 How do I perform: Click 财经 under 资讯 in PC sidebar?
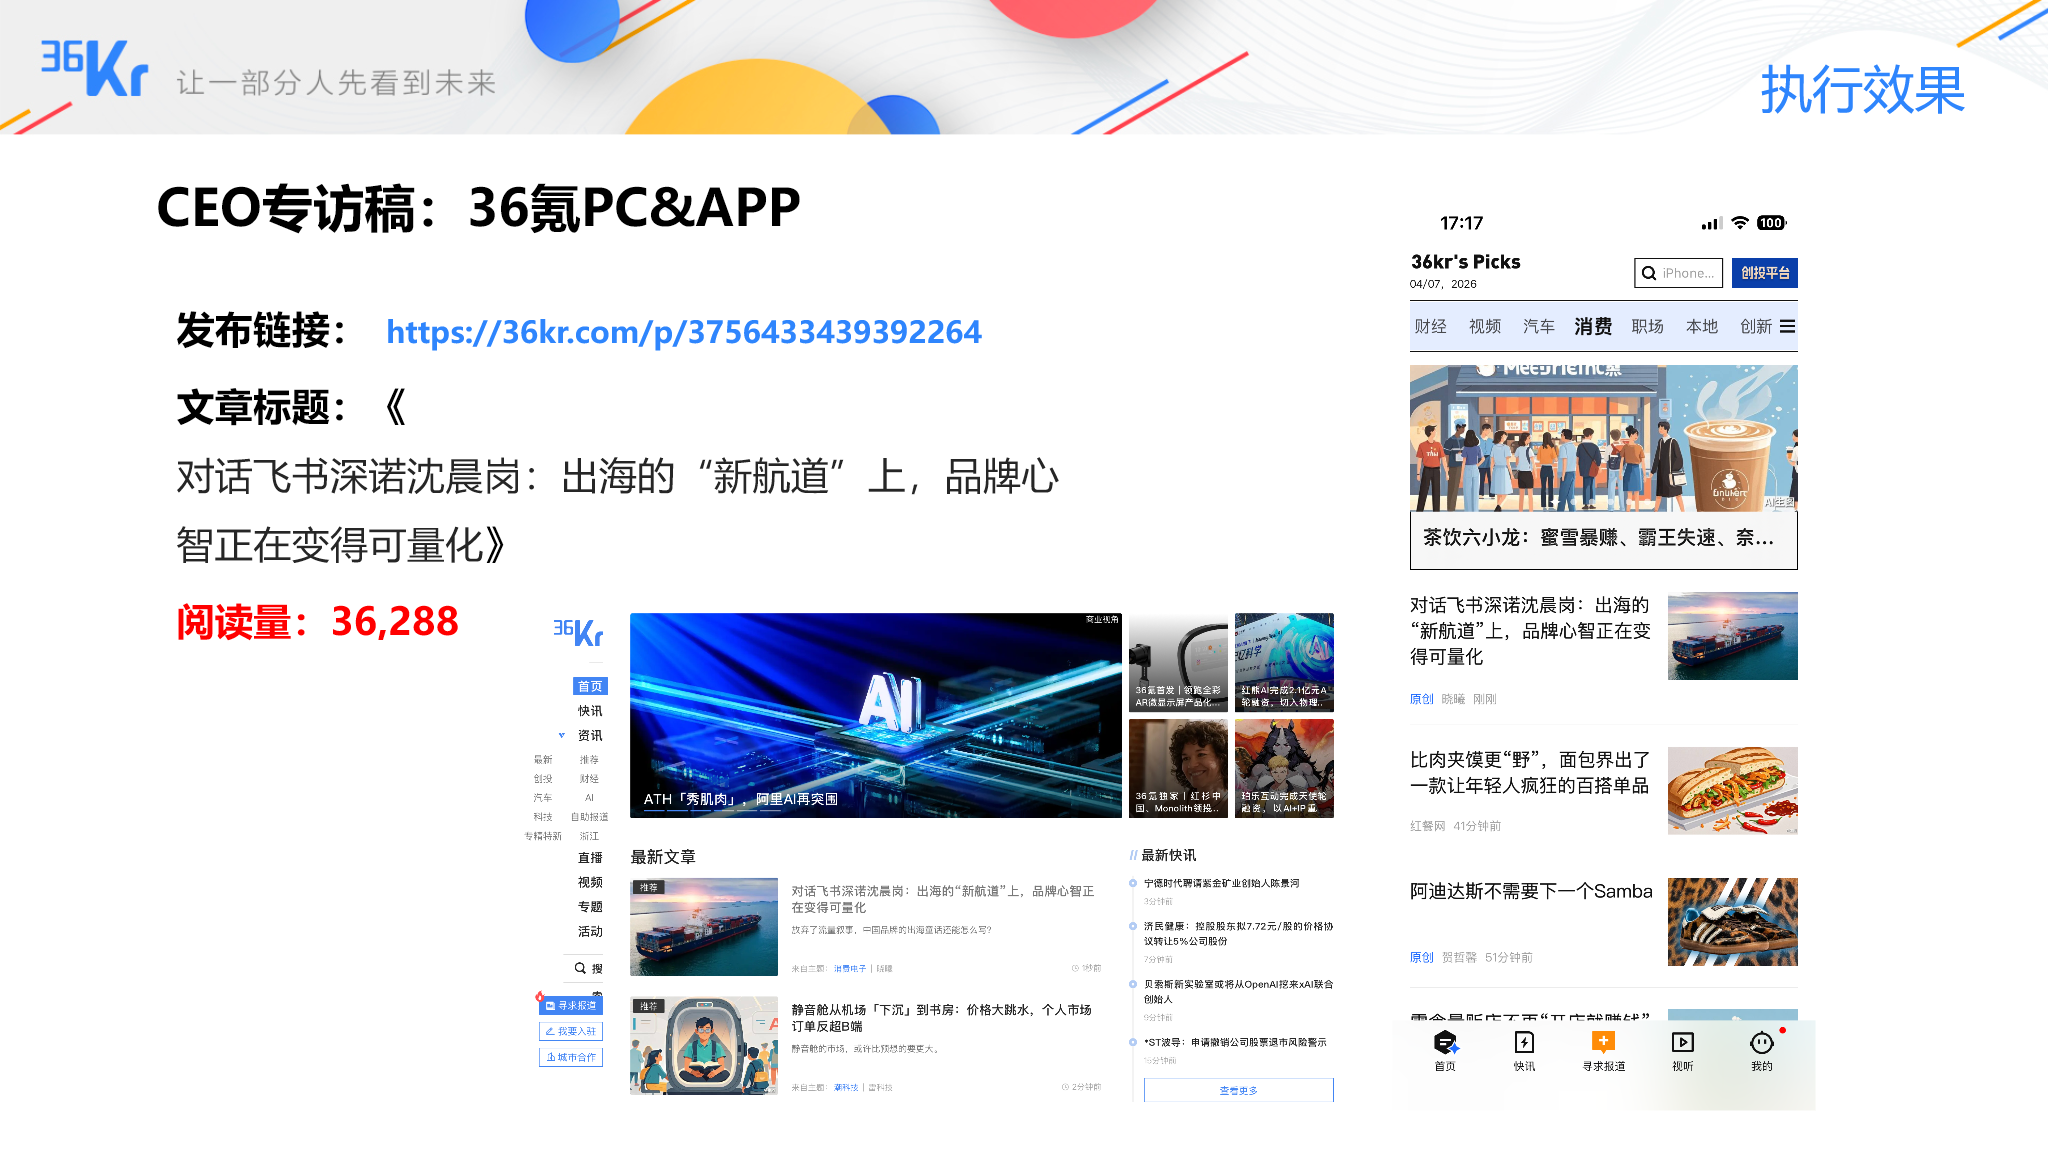point(589,779)
